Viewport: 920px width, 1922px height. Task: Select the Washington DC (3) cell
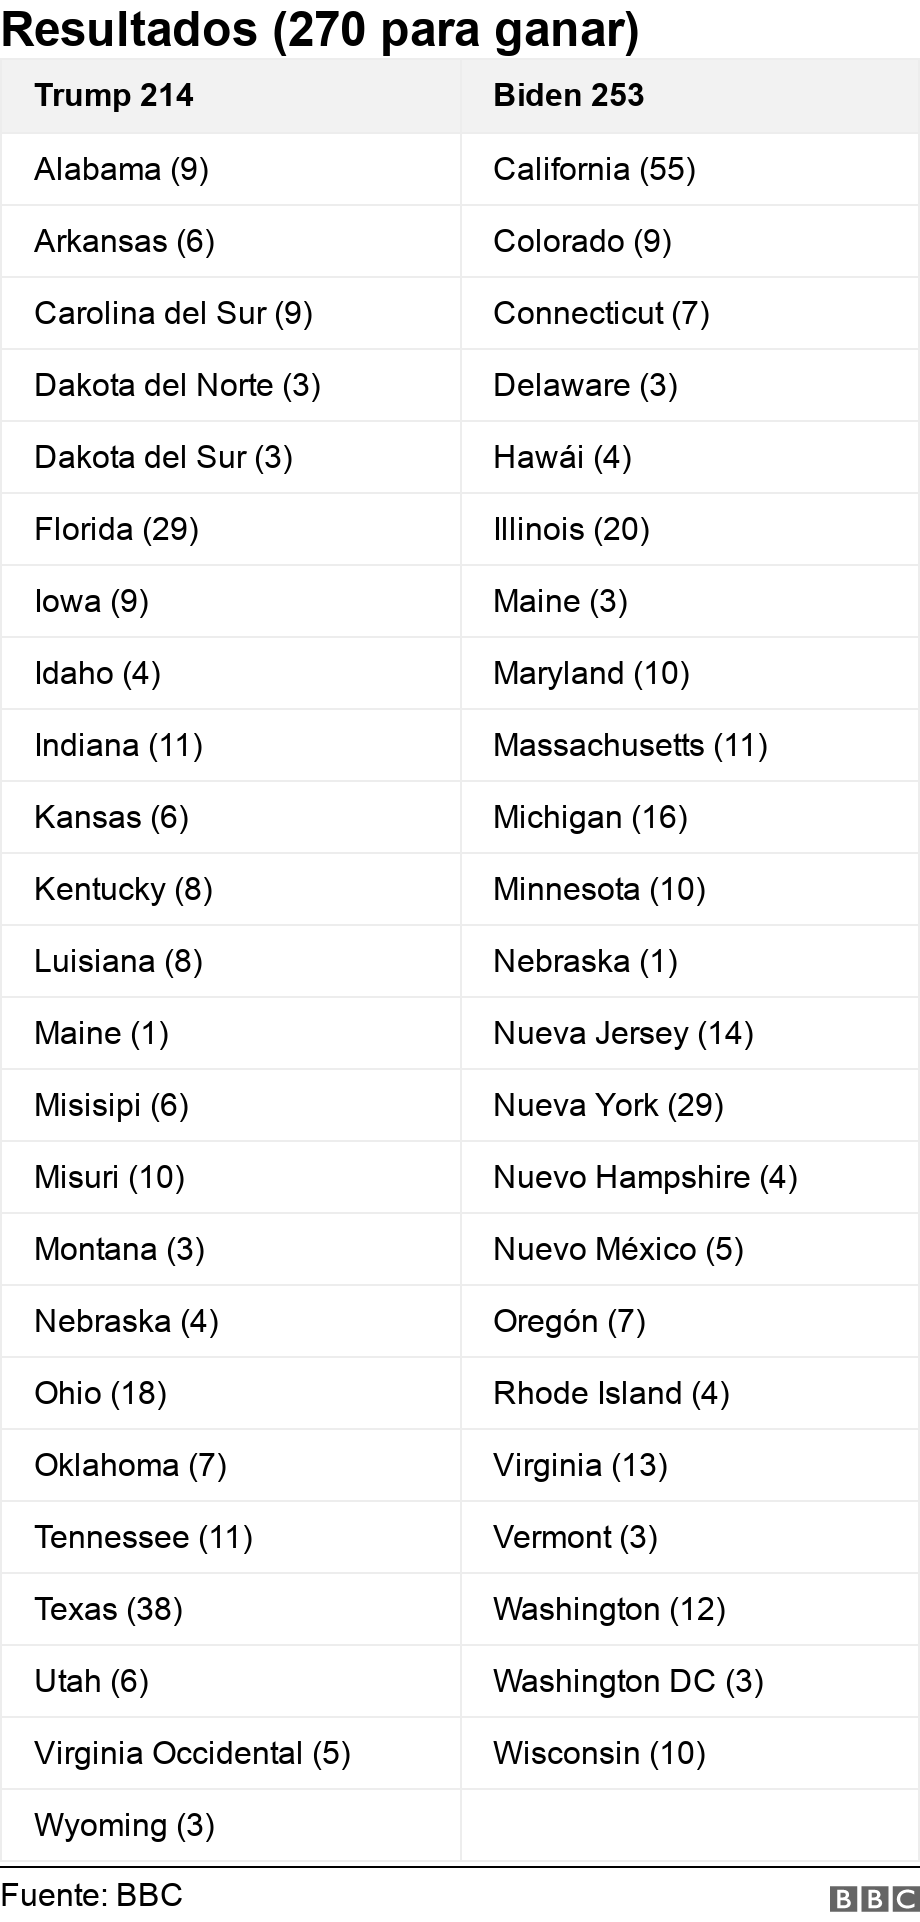690,1681
